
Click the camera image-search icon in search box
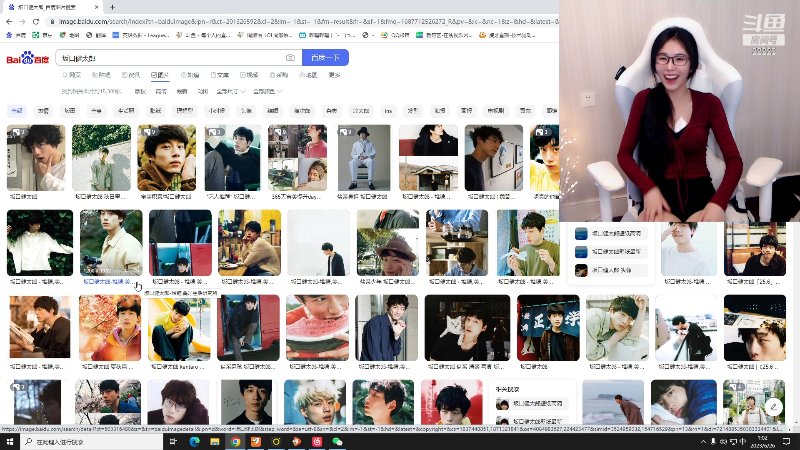pyautogui.click(x=290, y=58)
